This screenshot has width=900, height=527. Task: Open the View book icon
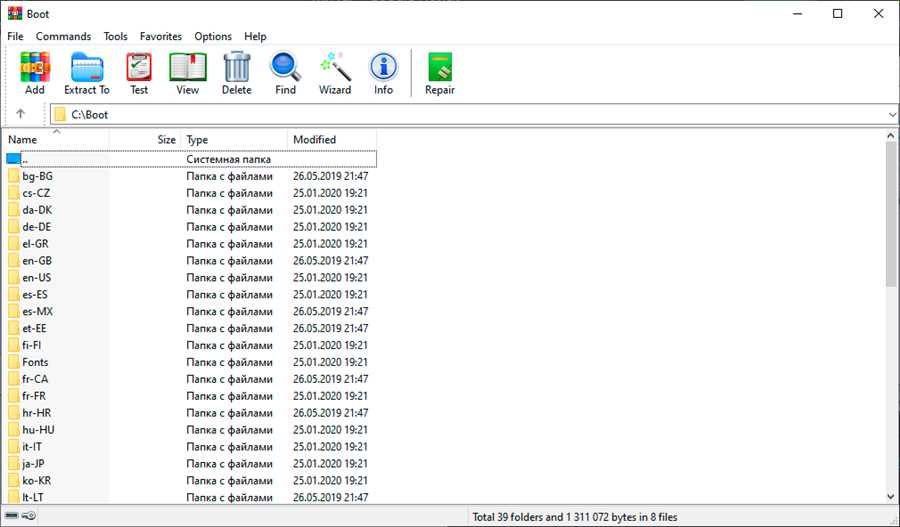click(x=188, y=72)
